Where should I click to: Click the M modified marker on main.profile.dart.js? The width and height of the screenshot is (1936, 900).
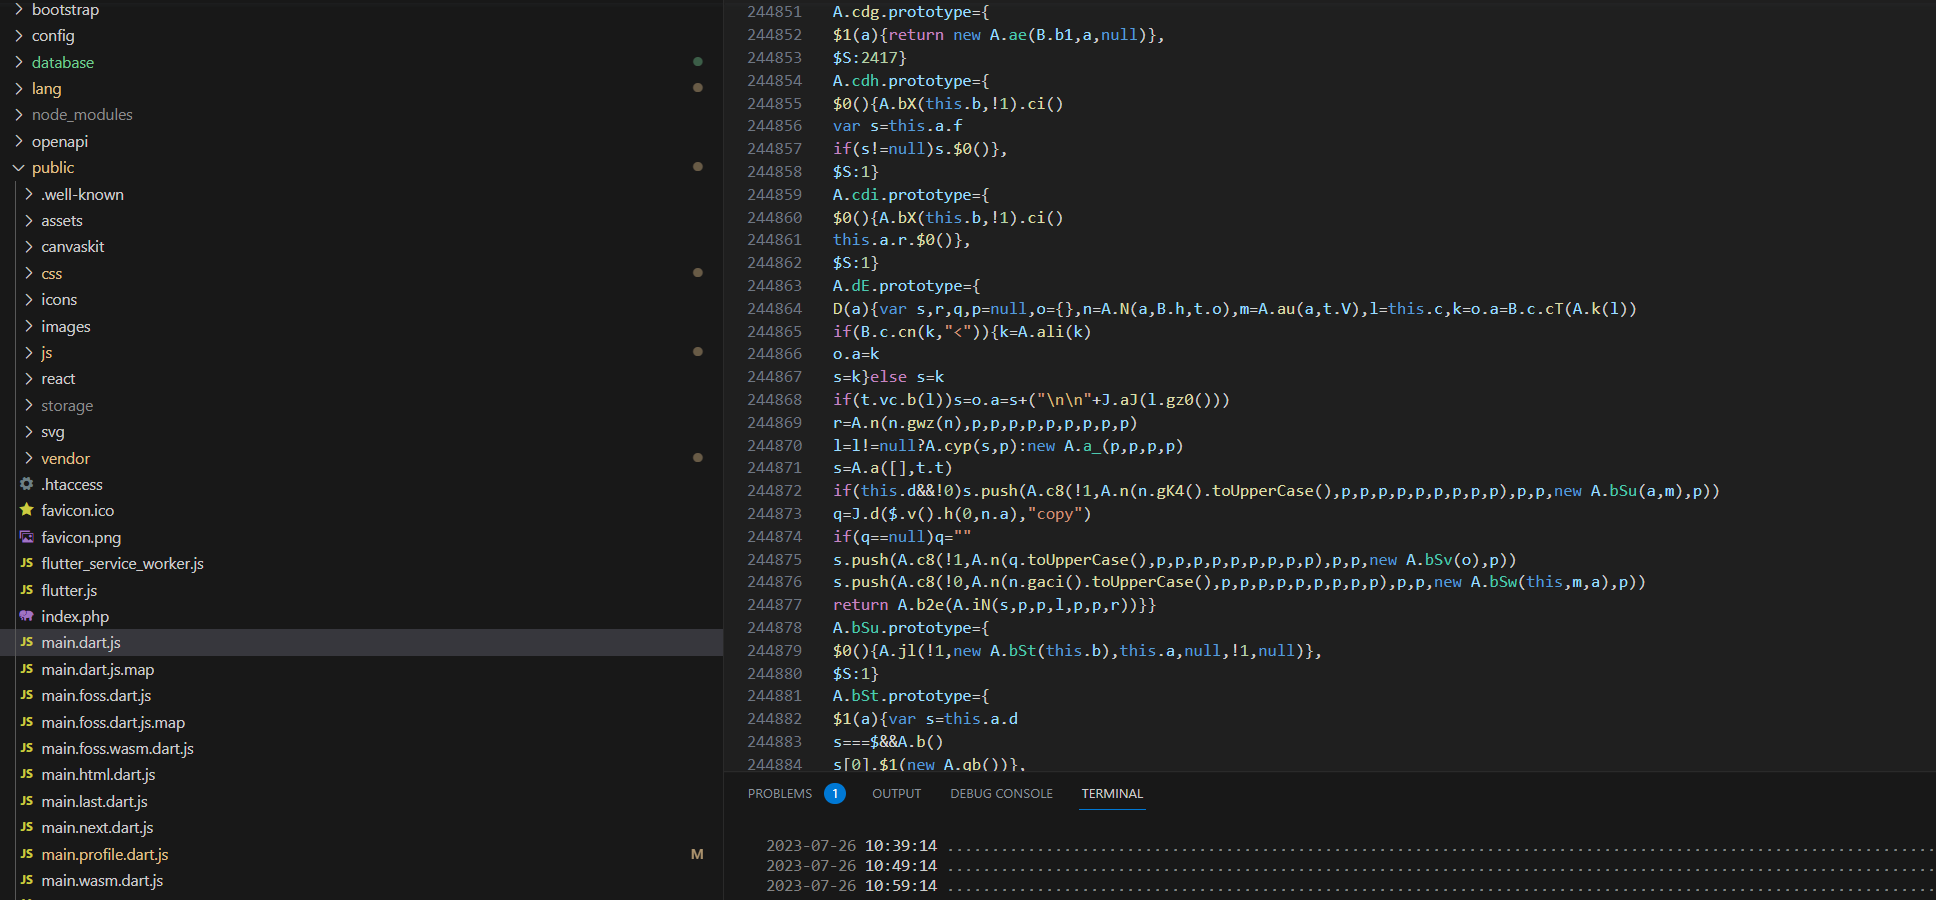tap(697, 854)
